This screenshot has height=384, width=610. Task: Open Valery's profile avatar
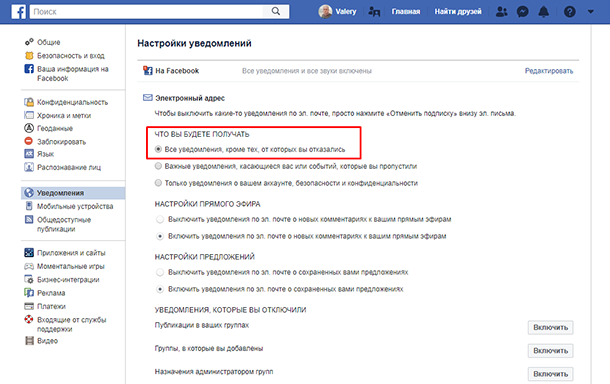(325, 12)
